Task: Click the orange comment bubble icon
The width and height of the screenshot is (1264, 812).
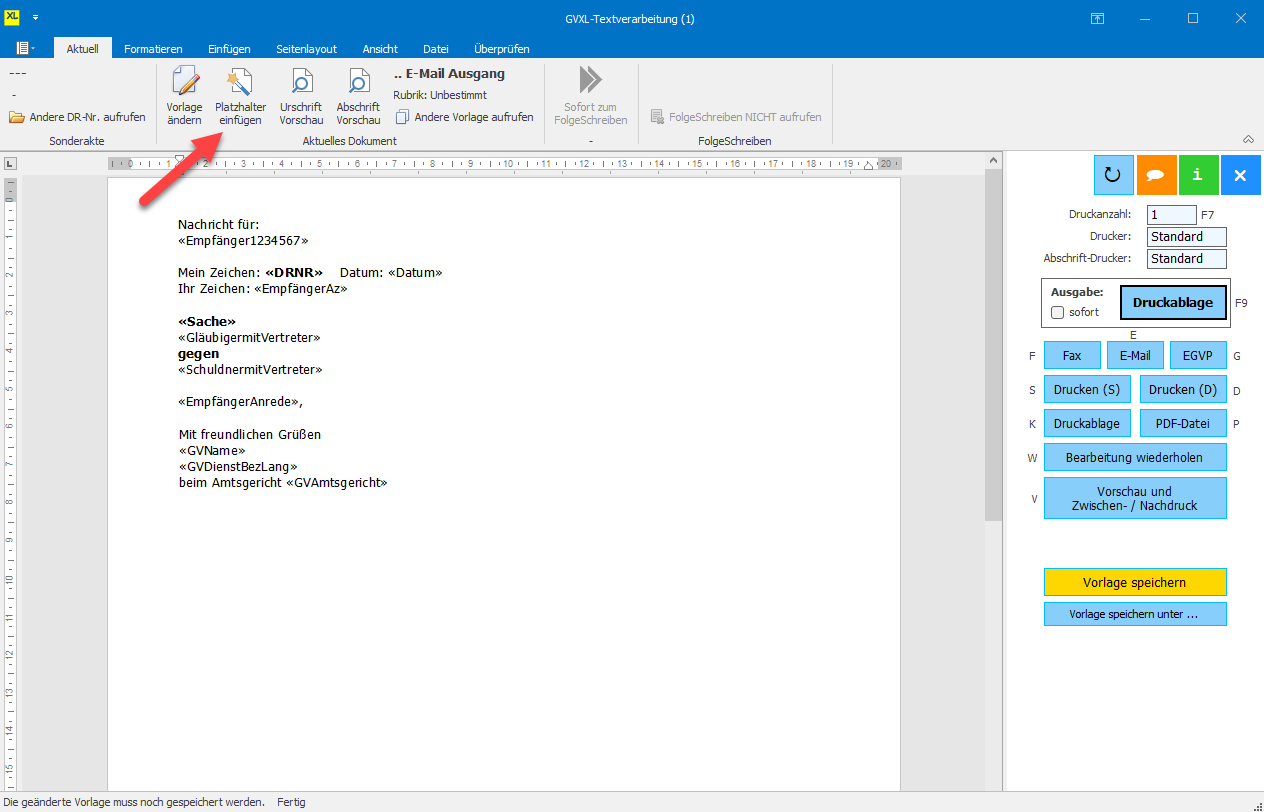Action: 1156,175
